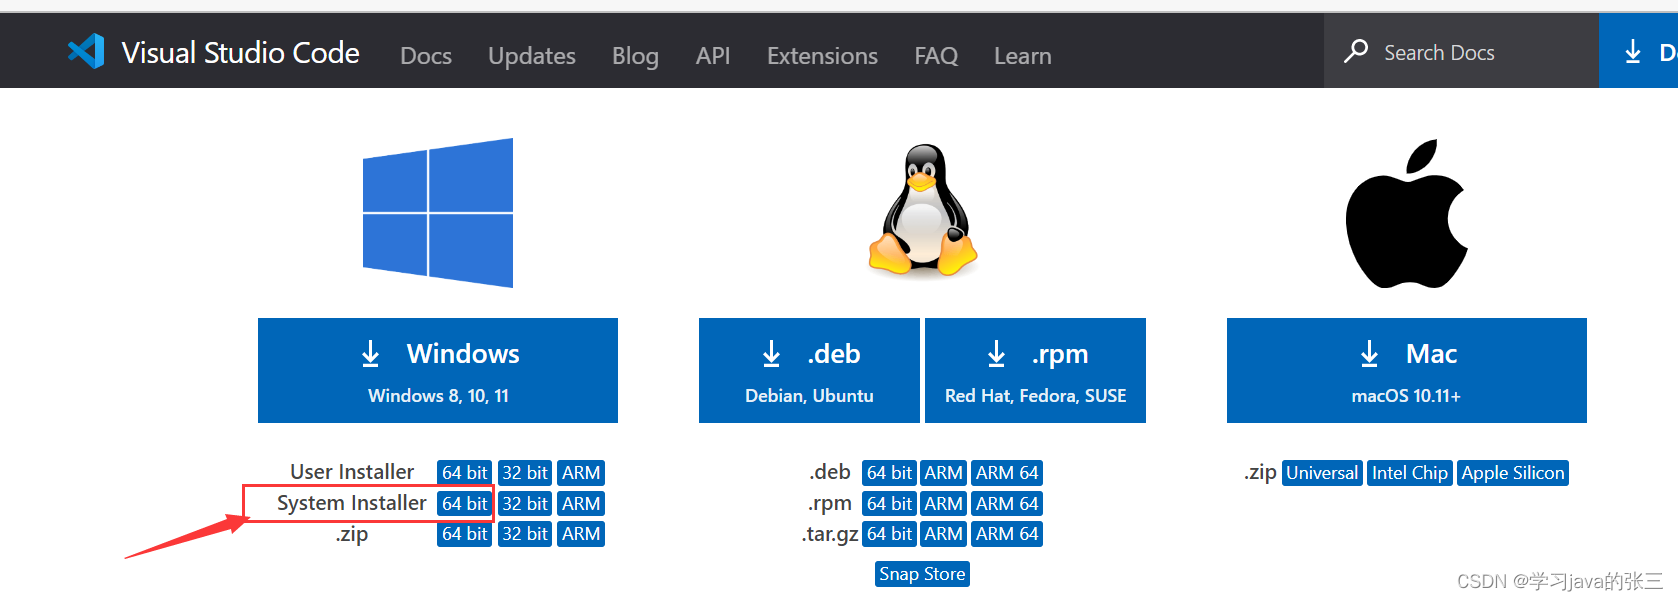Screen dimensions: 1678x601
Task: Select Linux .rpm ARM
Action: tap(943, 504)
